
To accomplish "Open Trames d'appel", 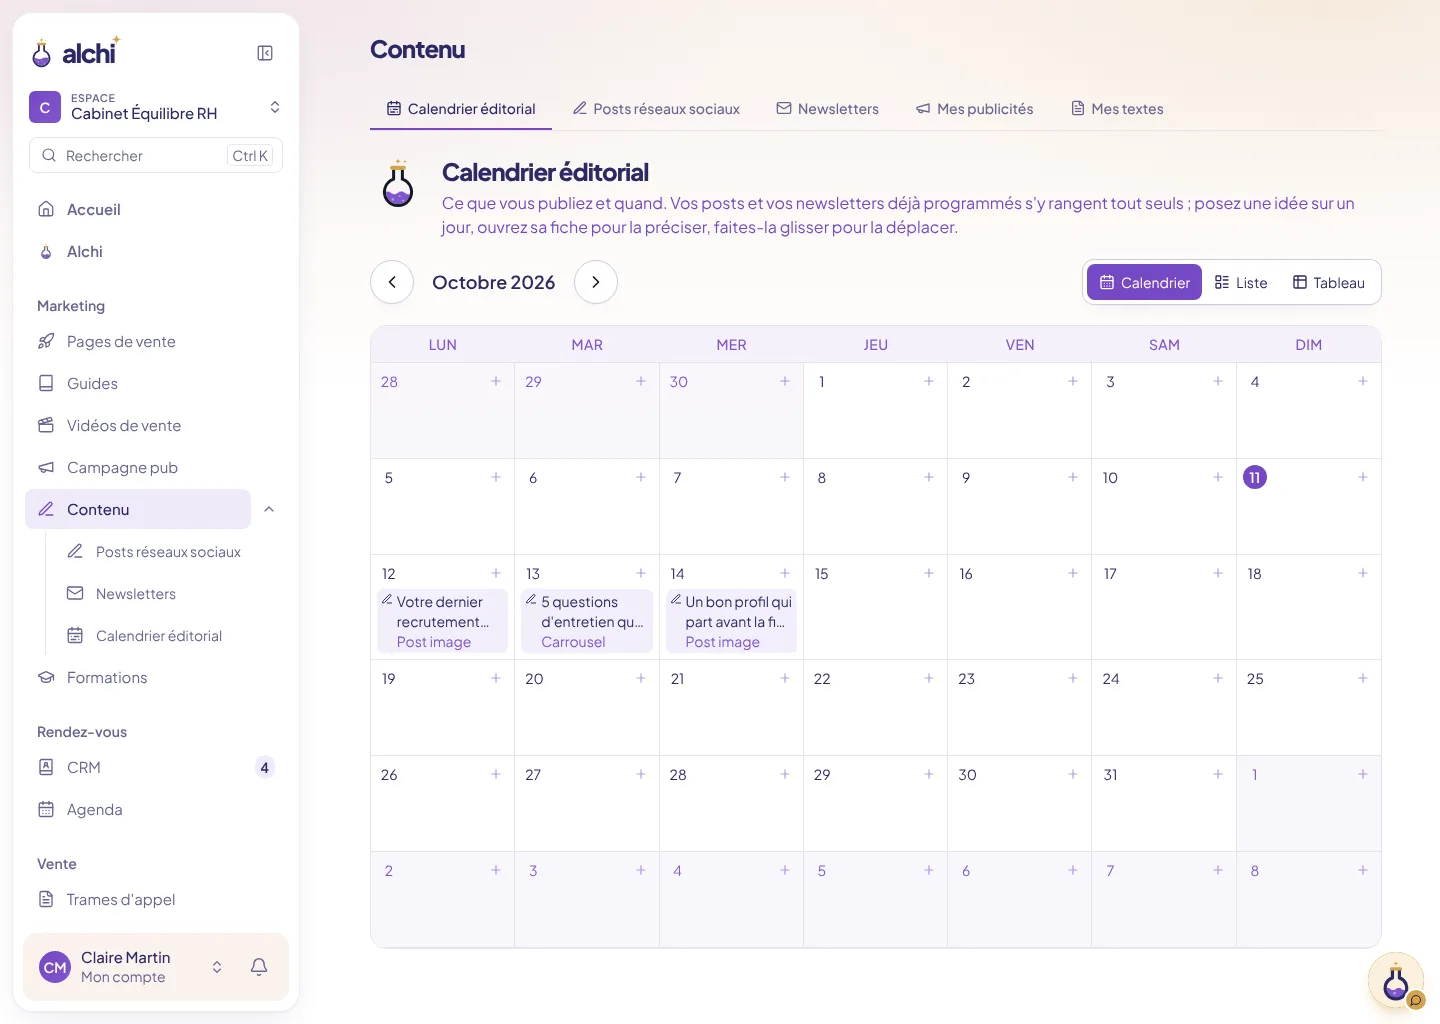I will point(156,900).
